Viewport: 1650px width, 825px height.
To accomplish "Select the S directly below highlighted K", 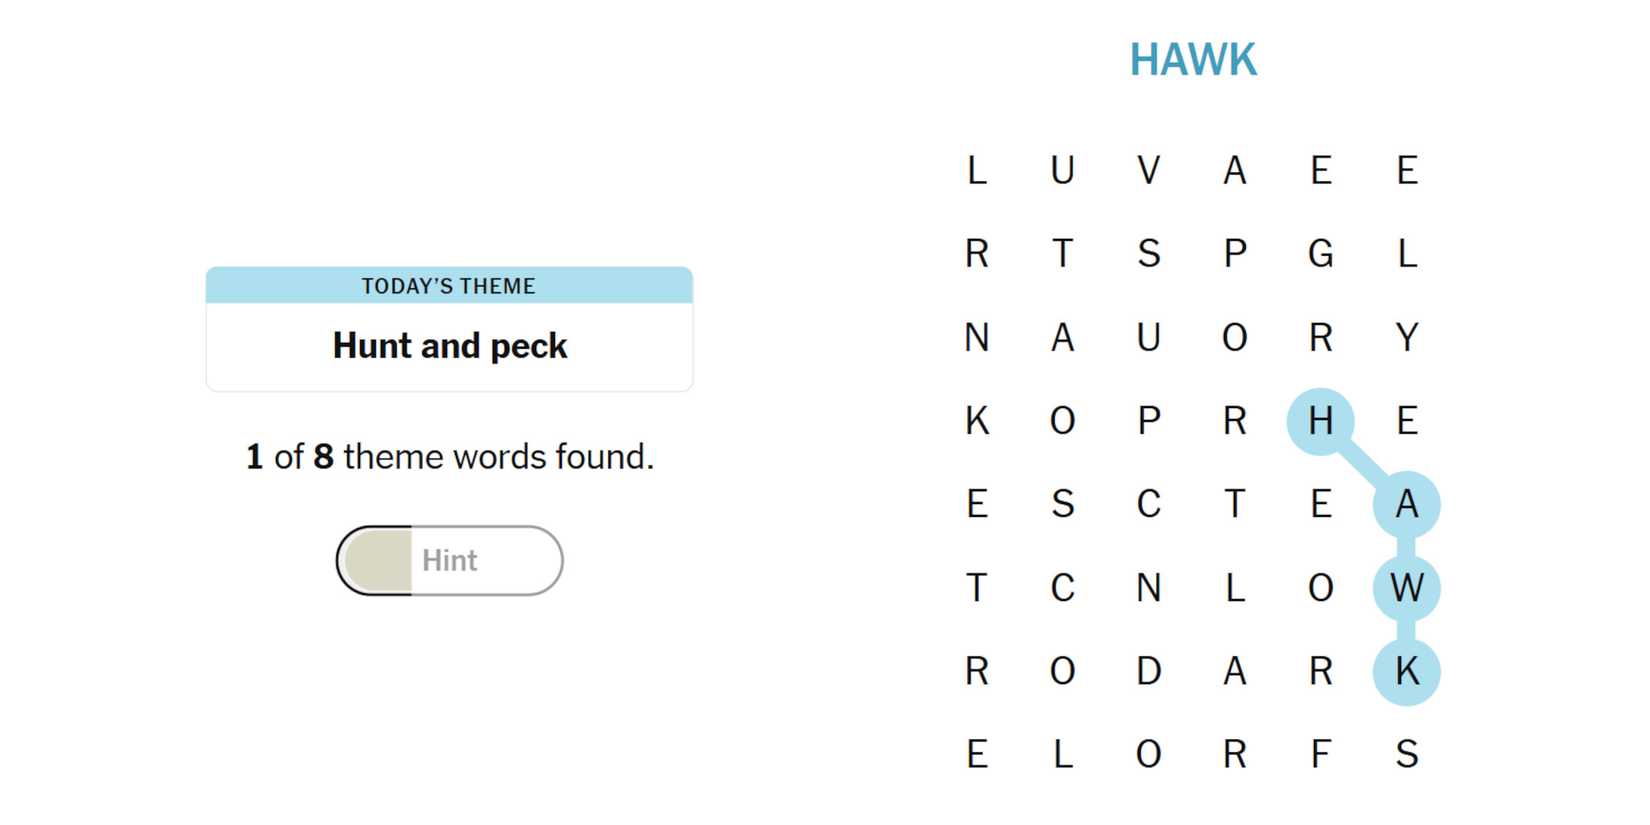I will (x=1406, y=754).
